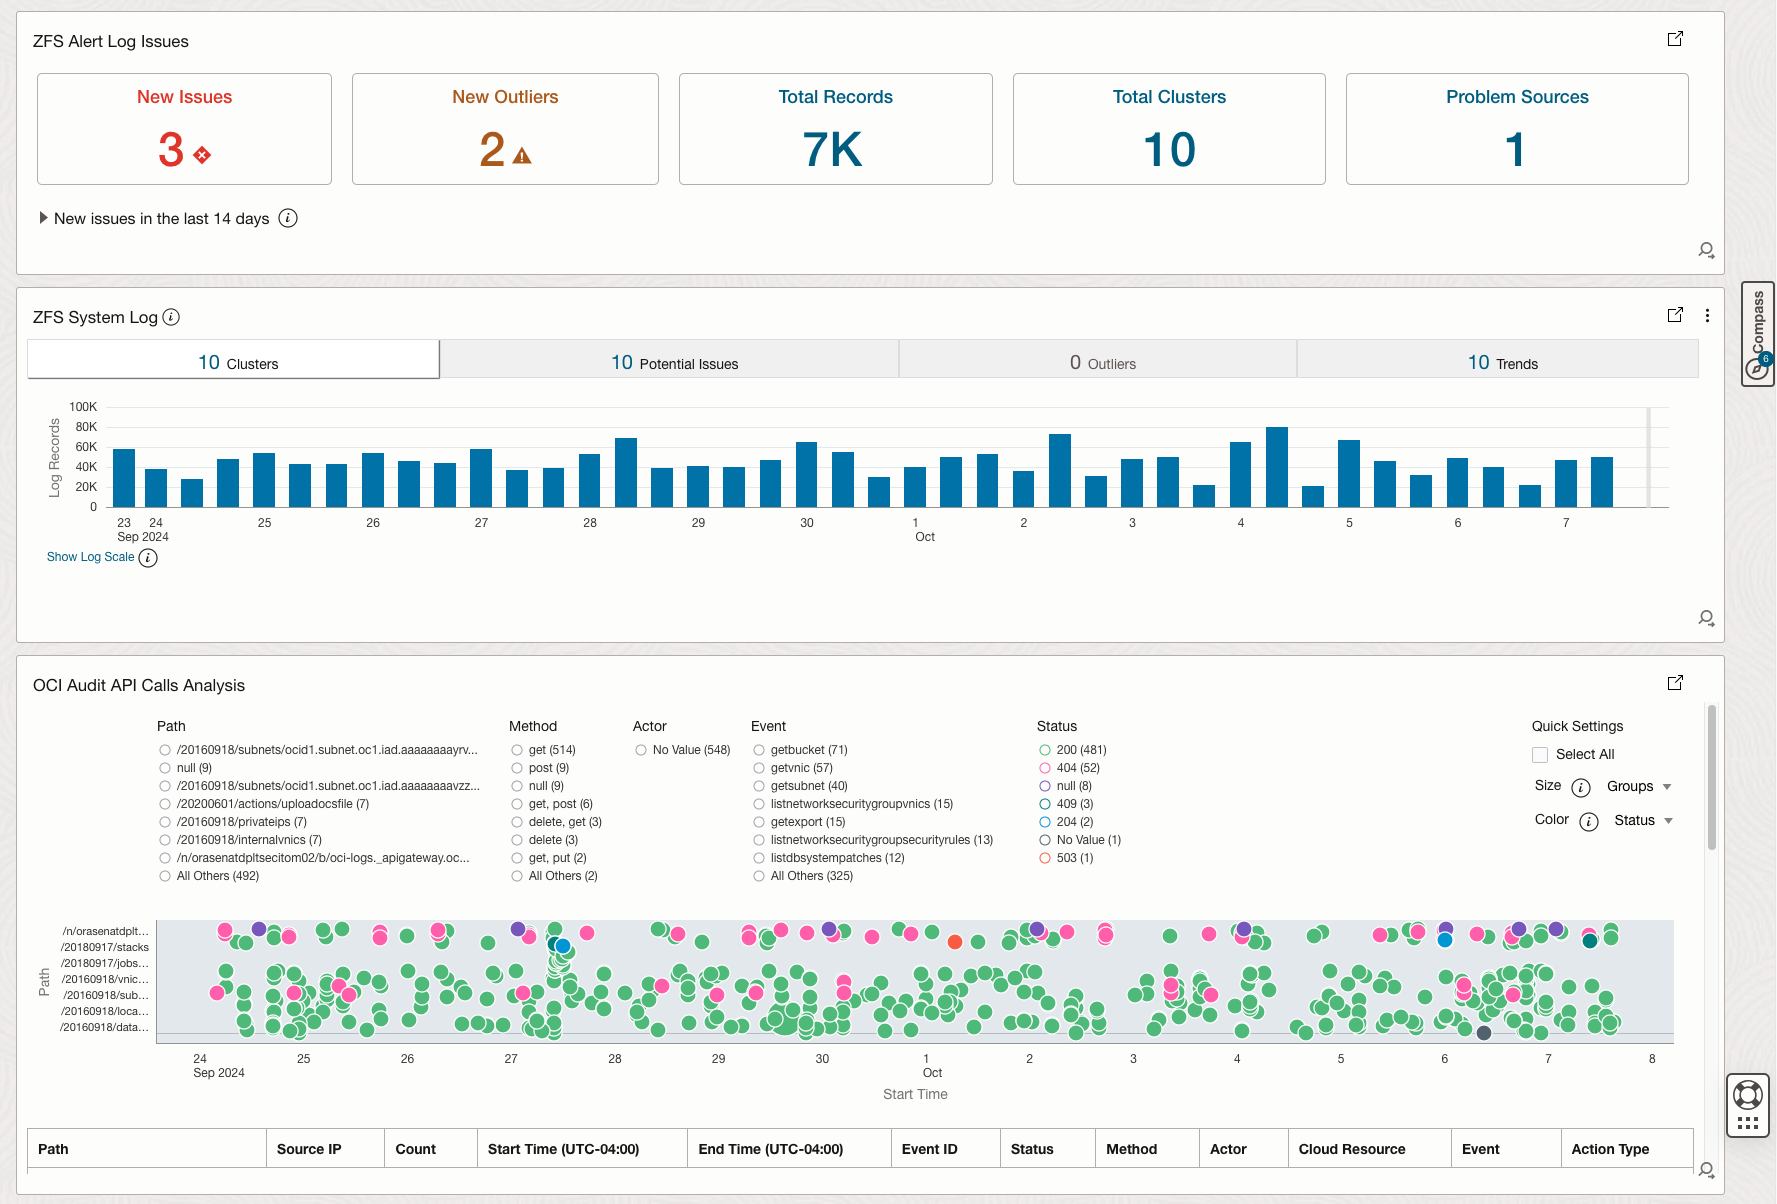Enable the Select All checkbox
Image resolution: width=1777 pixels, height=1204 pixels.
[x=1540, y=754]
